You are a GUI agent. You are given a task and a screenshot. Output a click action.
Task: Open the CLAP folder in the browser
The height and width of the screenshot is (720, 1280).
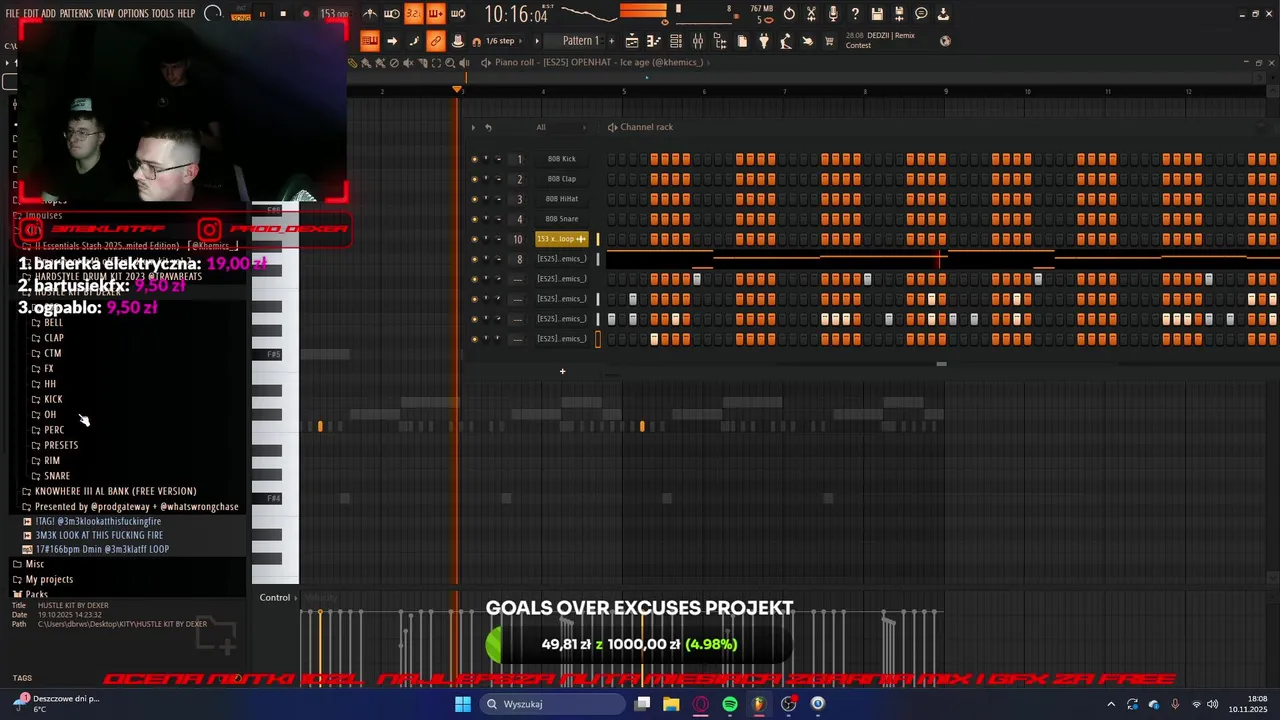click(x=54, y=338)
